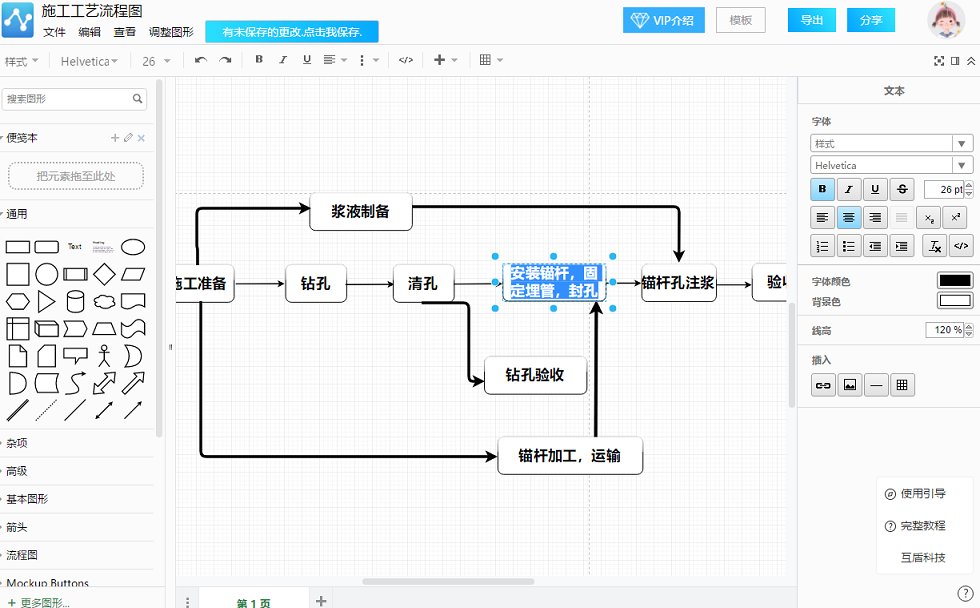Toggle bold formatting off
The height and width of the screenshot is (608, 980).
coord(821,189)
